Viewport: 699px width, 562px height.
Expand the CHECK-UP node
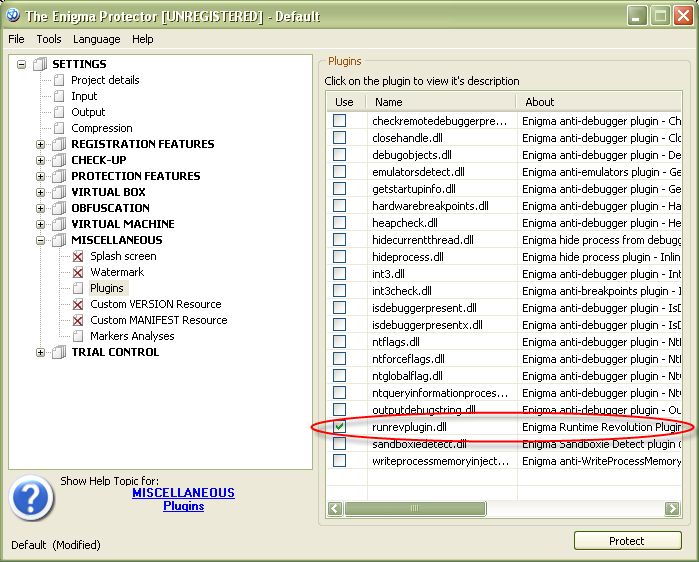(x=40, y=160)
